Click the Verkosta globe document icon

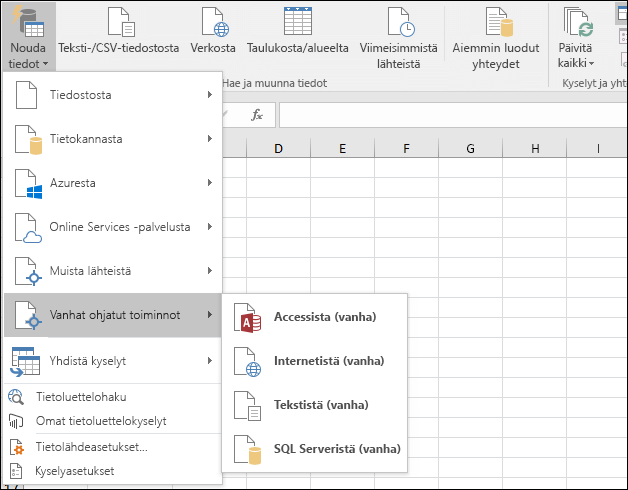[215, 22]
